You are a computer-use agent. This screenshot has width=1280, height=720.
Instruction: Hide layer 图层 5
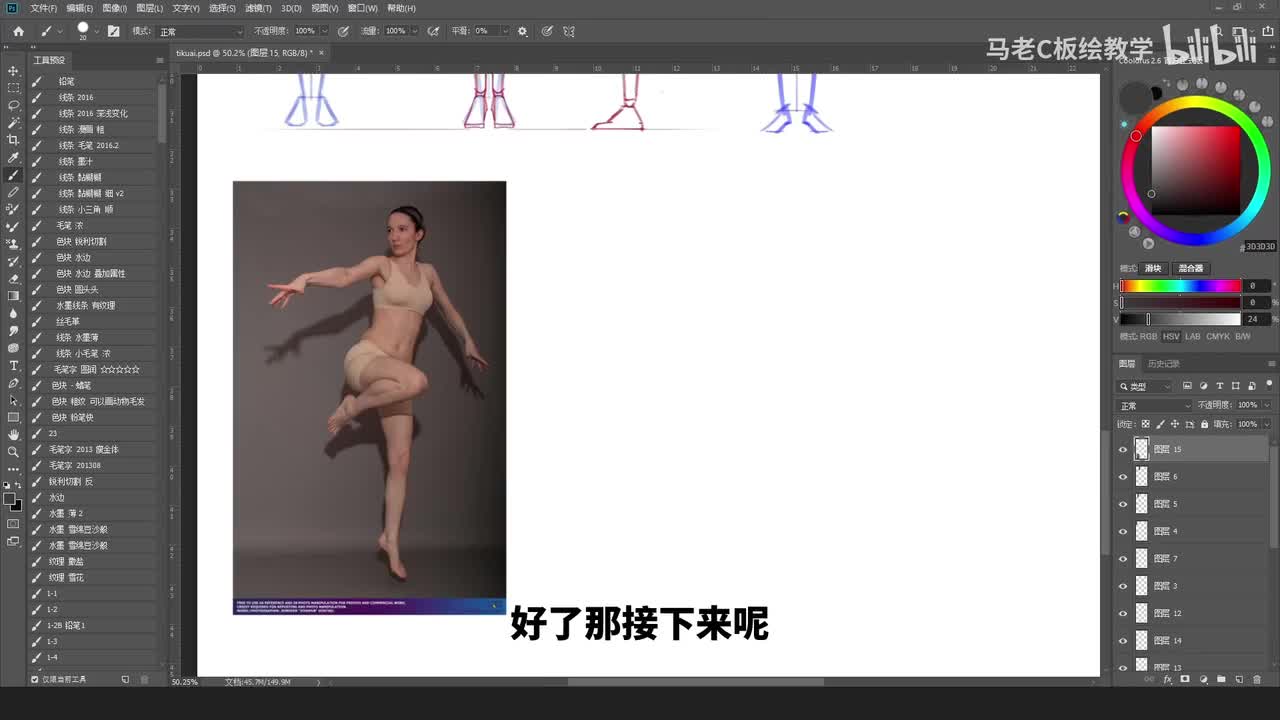1122,504
